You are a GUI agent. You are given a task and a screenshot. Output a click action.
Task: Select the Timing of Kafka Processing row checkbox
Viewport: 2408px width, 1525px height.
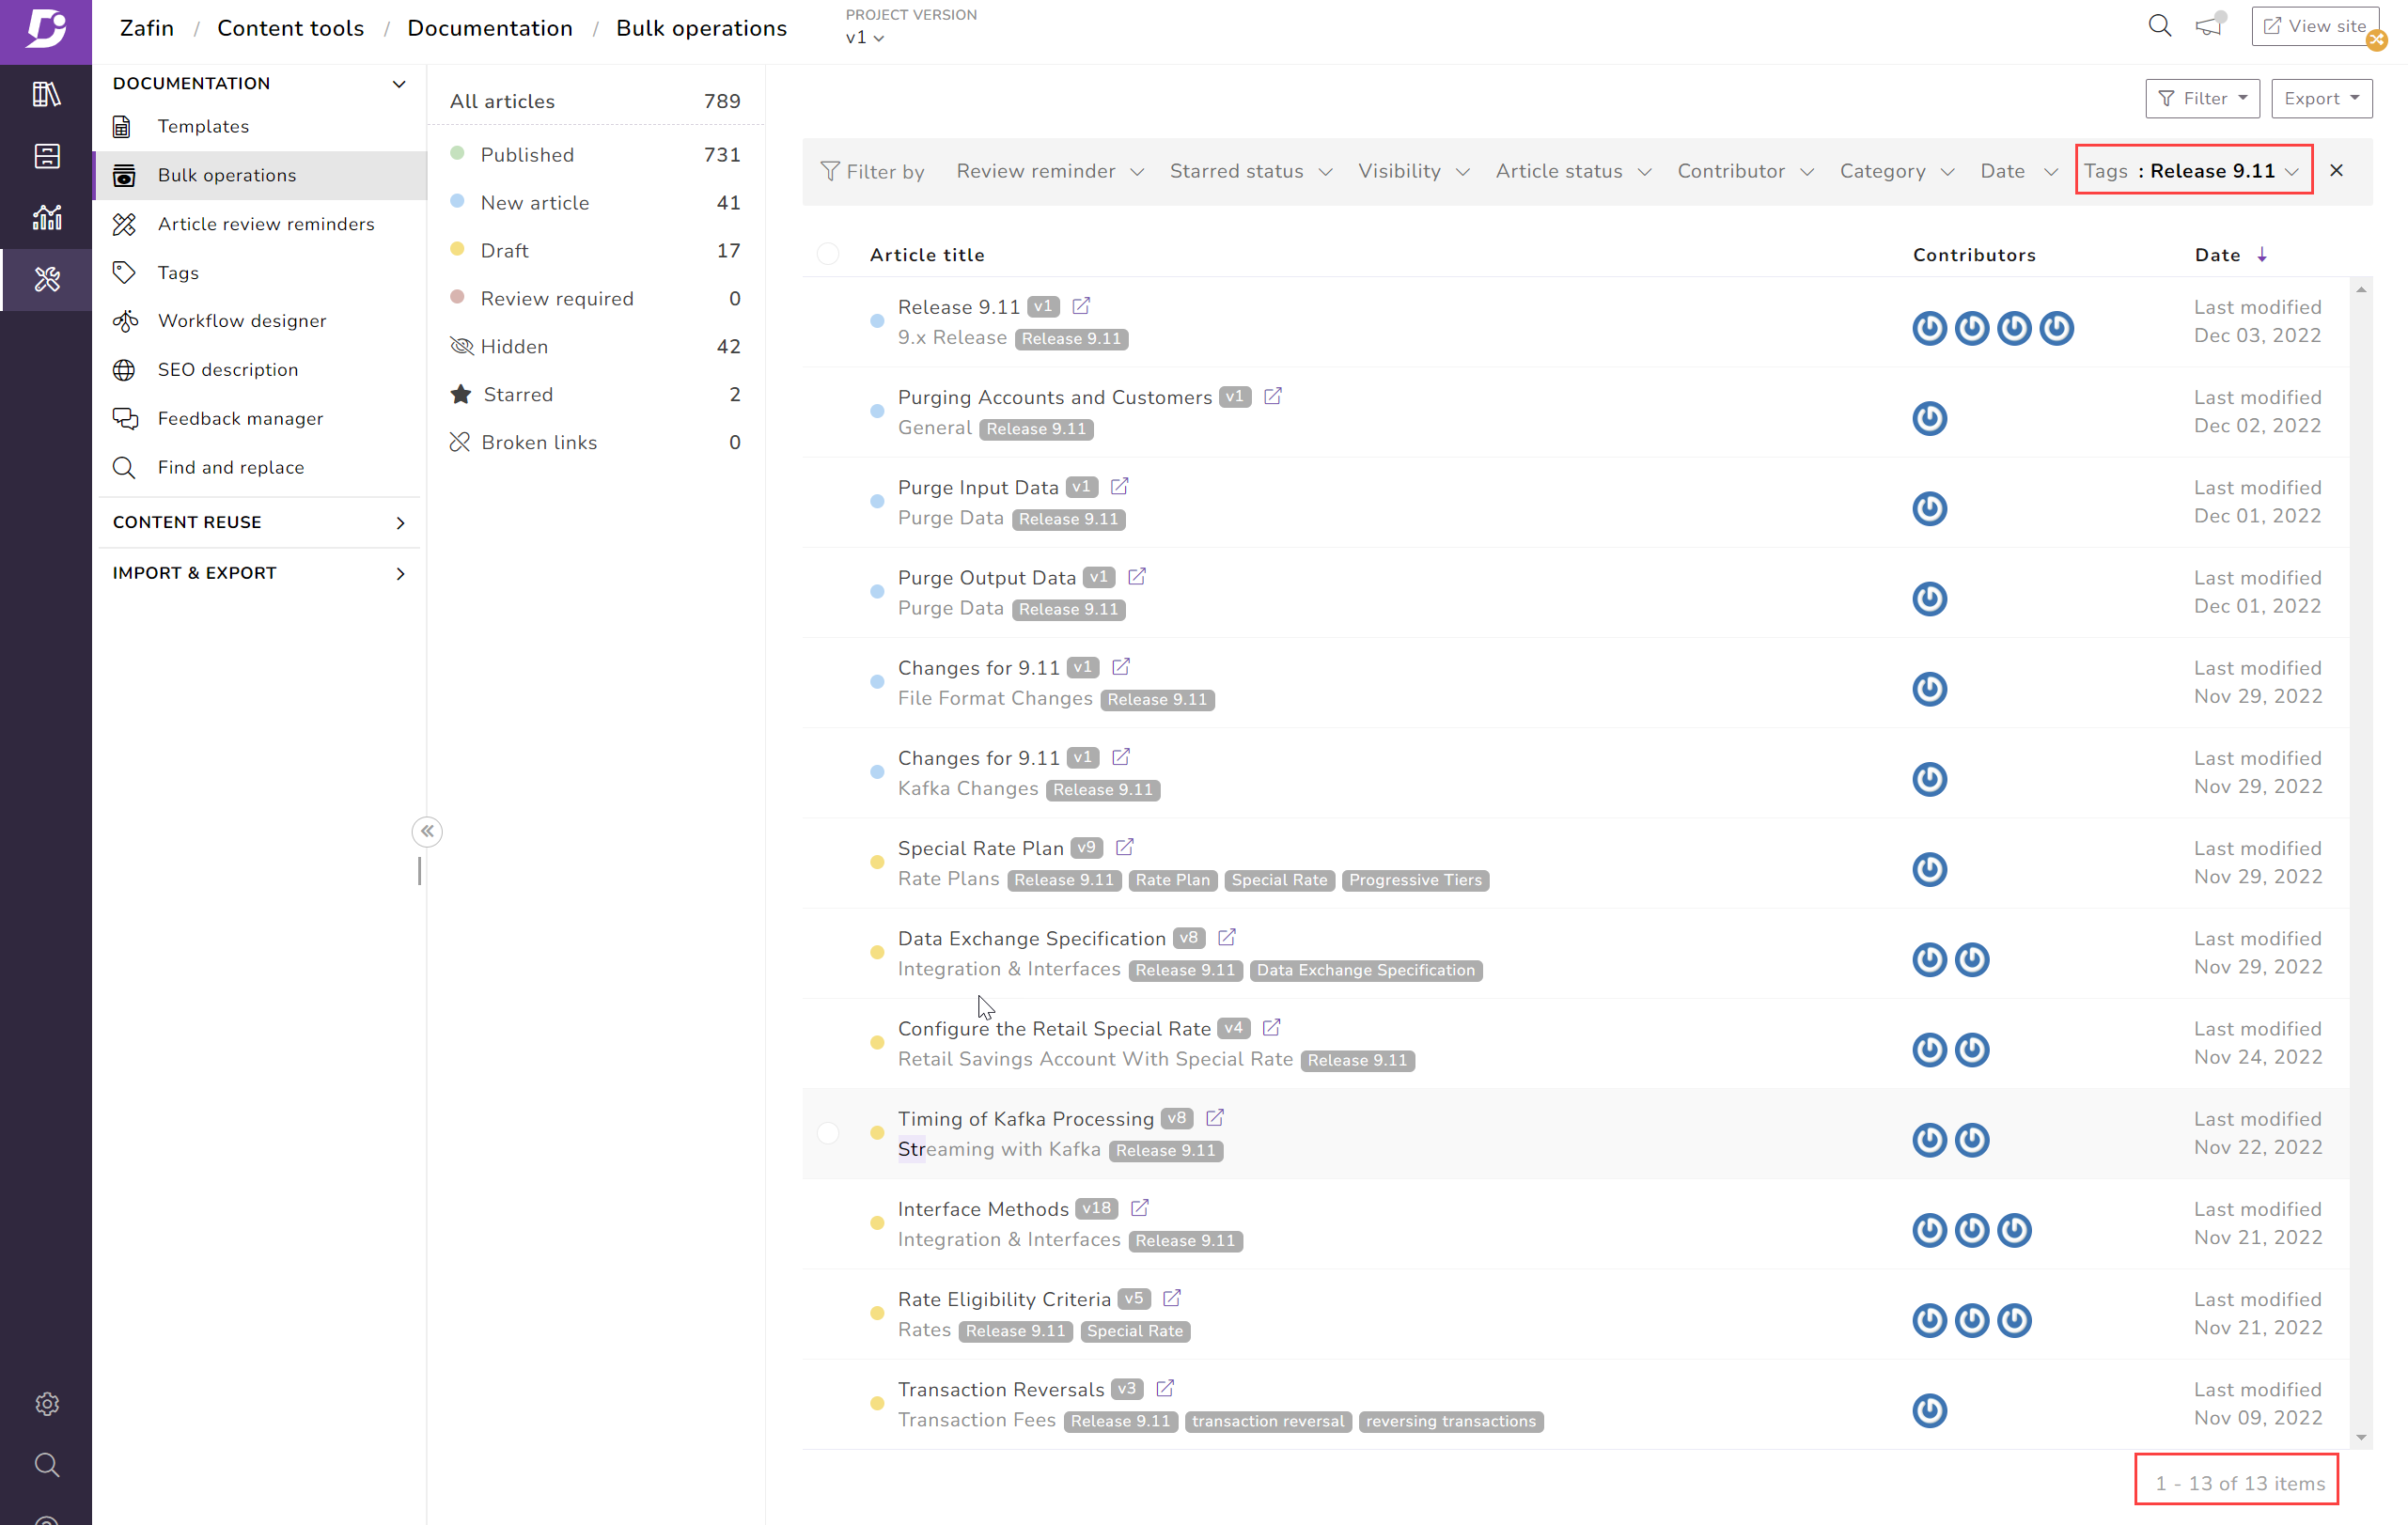click(828, 1133)
